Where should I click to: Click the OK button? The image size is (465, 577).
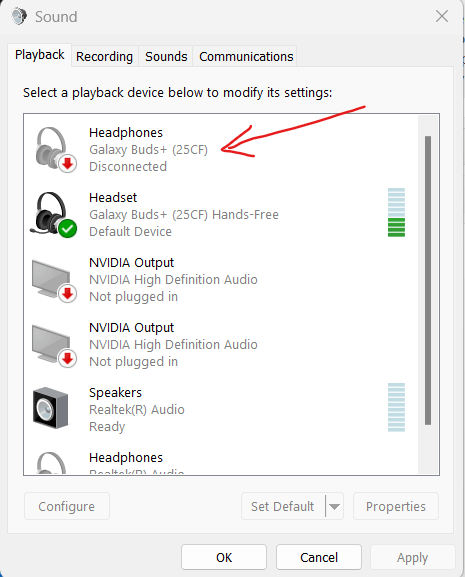(224, 557)
